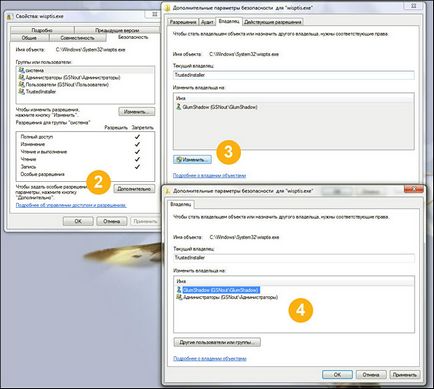Open the Разрешения tab in upper security window
434x389 pixels.
pyautogui.click(x=182, y=22)
